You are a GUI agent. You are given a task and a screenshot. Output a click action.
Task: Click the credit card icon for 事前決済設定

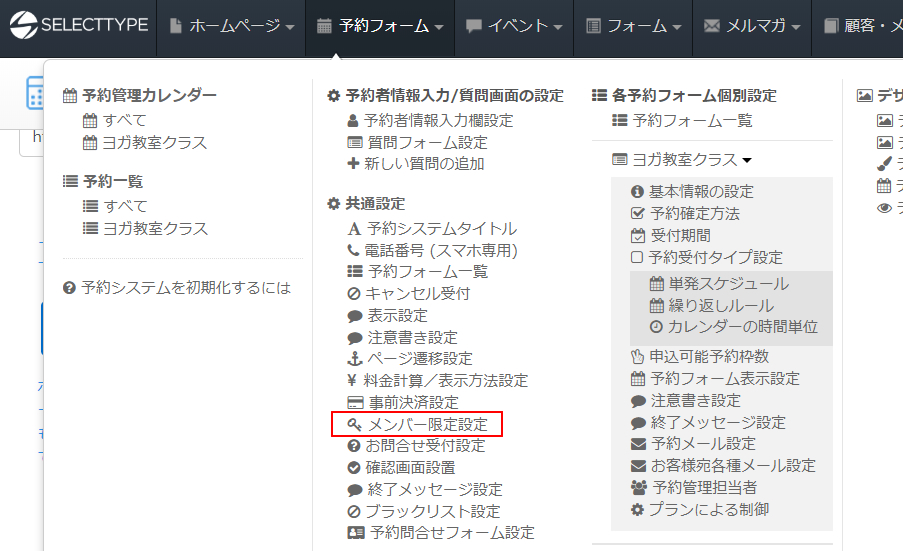click(x=354, y=403)
